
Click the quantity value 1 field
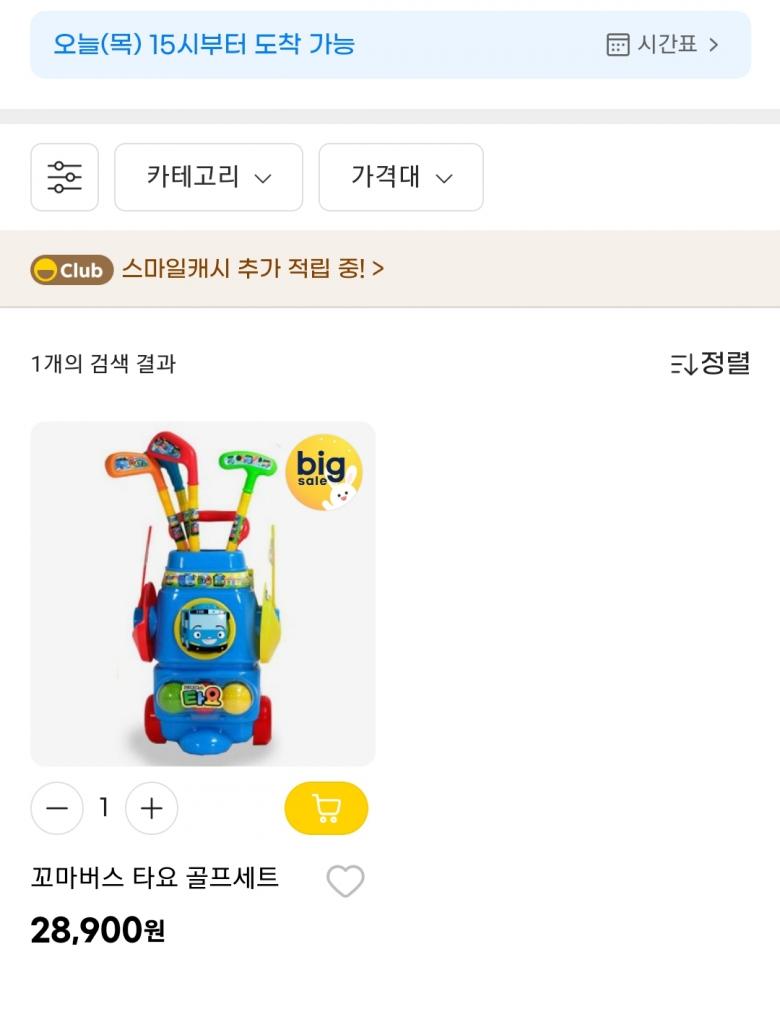104,808
